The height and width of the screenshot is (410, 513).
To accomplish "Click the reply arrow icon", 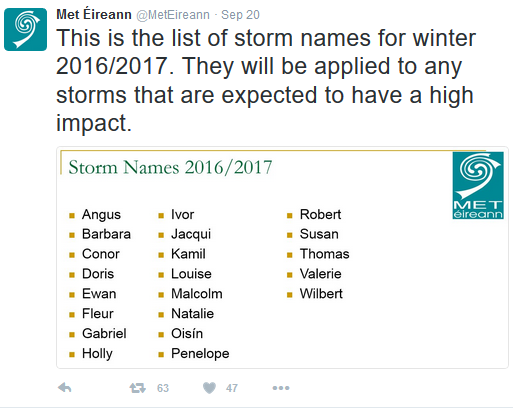I will (65, 388).
